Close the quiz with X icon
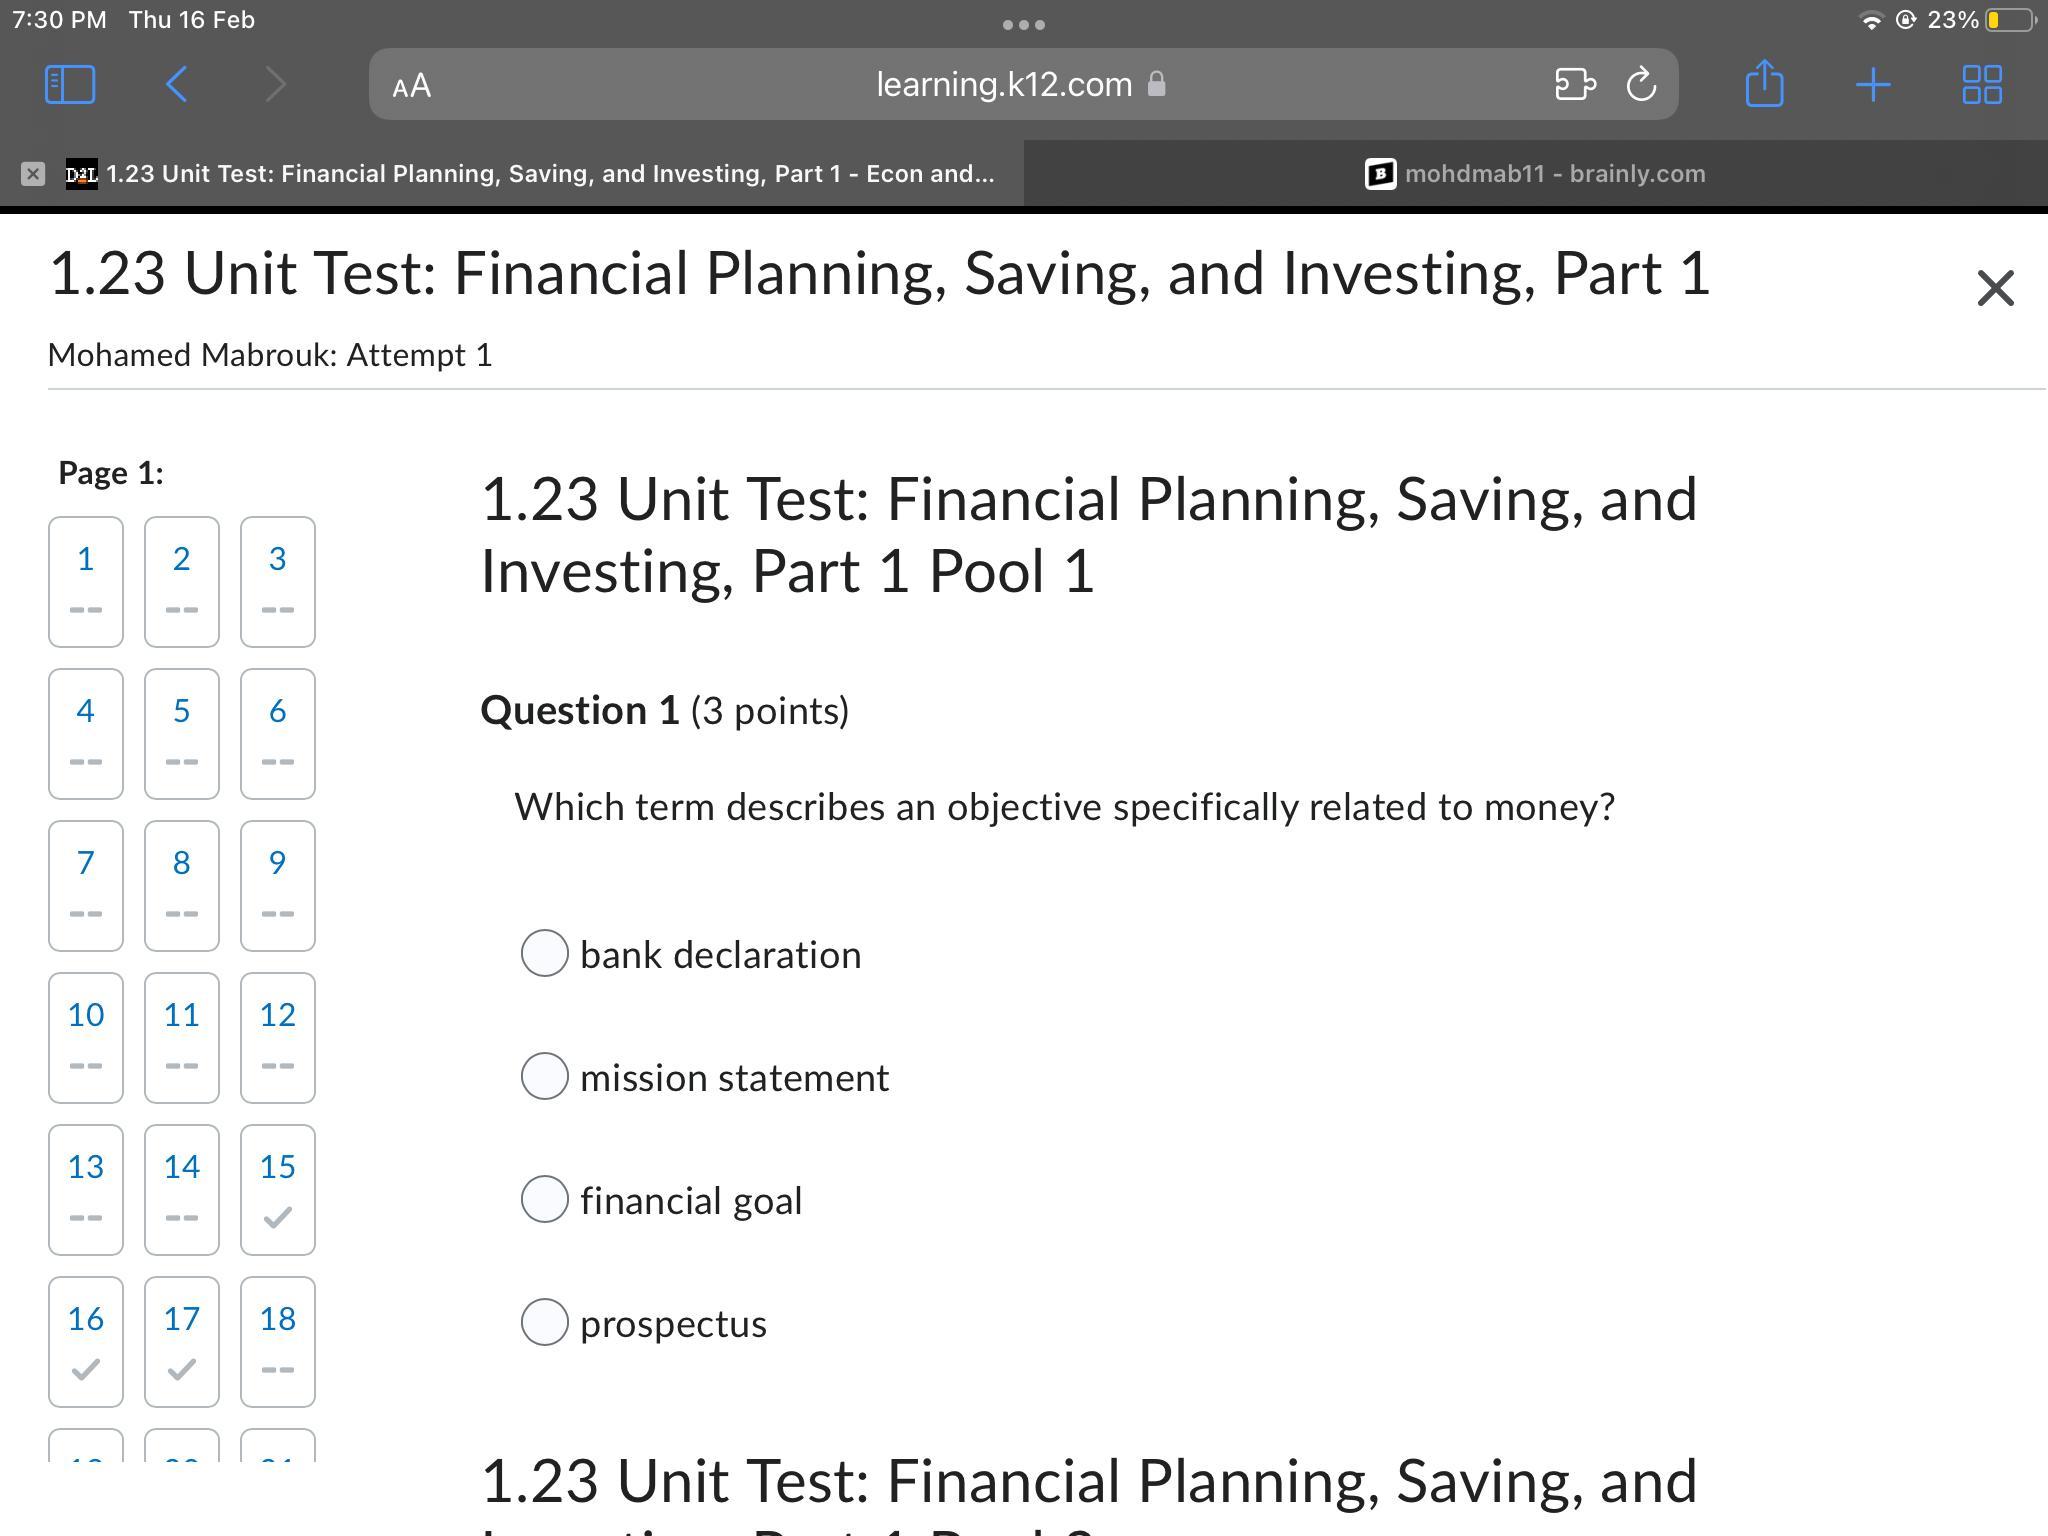2048x1536 pixels. point(1995,289)
